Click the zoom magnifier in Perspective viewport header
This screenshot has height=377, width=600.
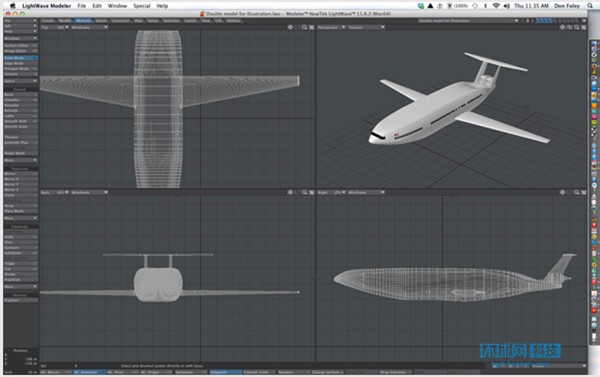(576, 27)
